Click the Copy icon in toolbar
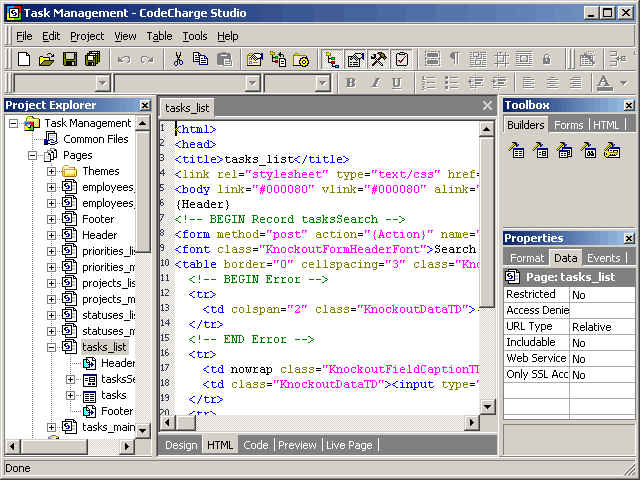 point(200,60)
